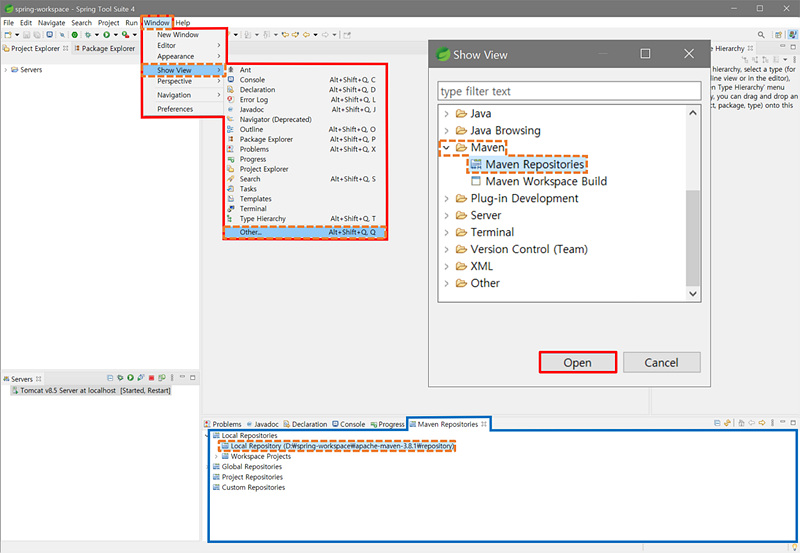This screenshot has width=800, height=553.
Task: Click the Show View list scrollbar down arrow
Action: click(x=693, y=293)
